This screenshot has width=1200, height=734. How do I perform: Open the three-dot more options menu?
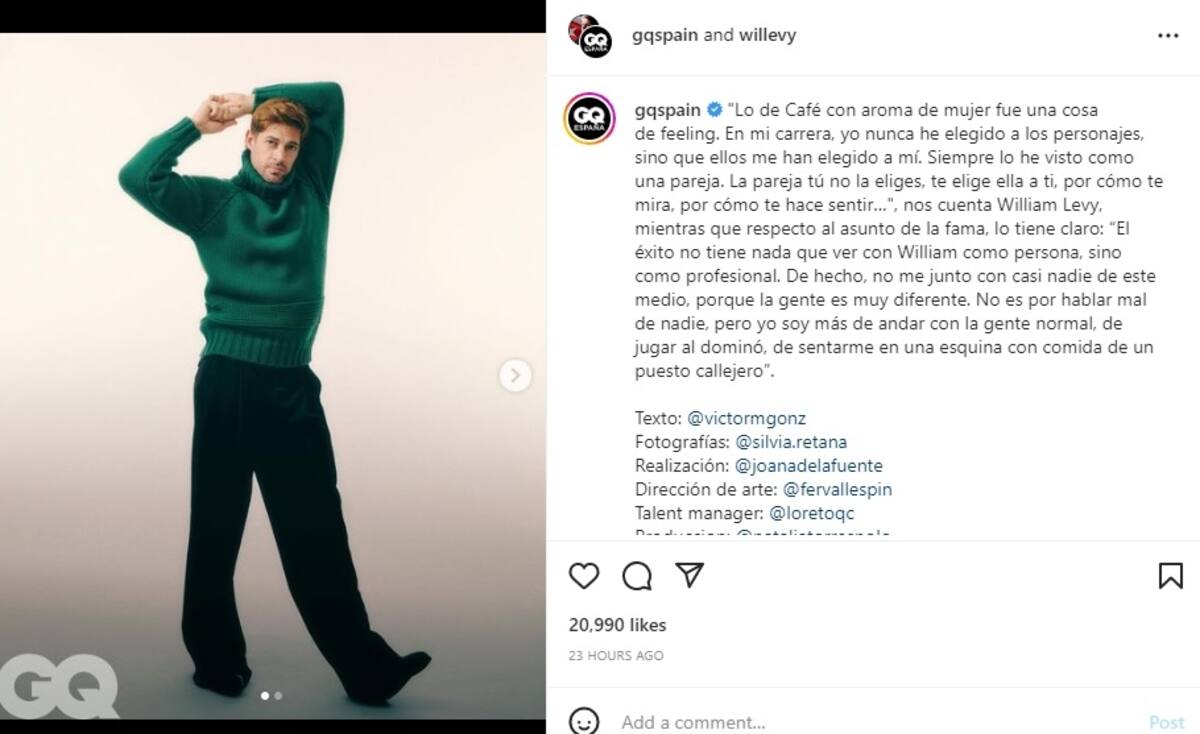point(1168,35)
